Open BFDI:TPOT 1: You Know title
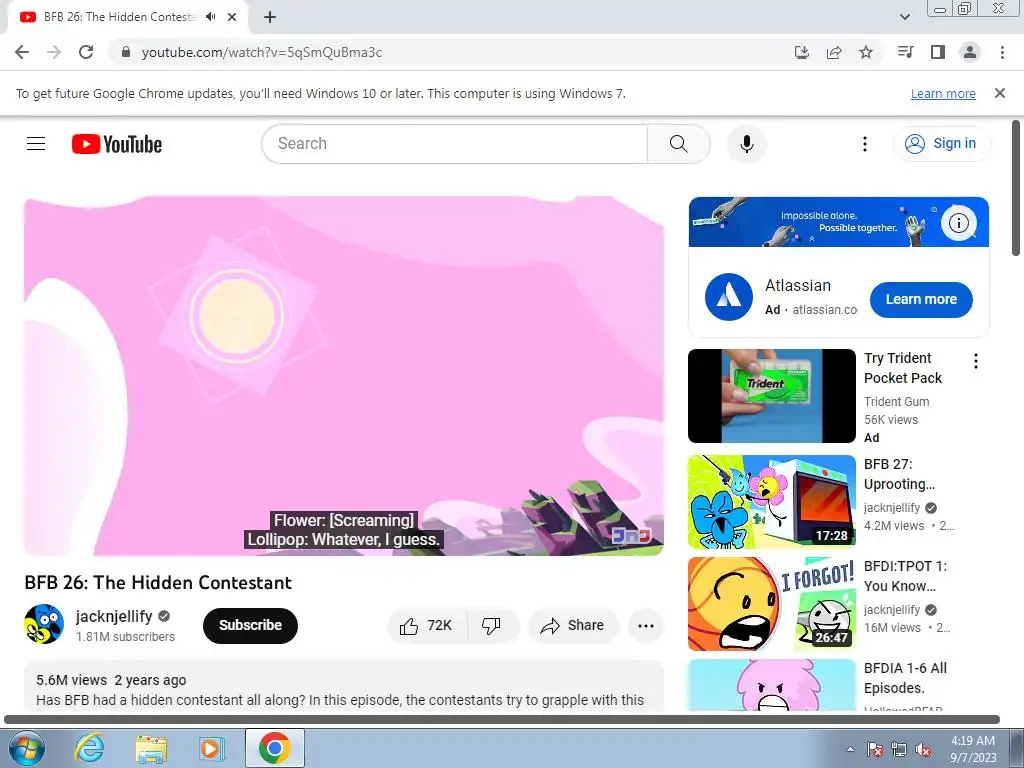Viewport: 1024px width, 768px height. [905, 576]
